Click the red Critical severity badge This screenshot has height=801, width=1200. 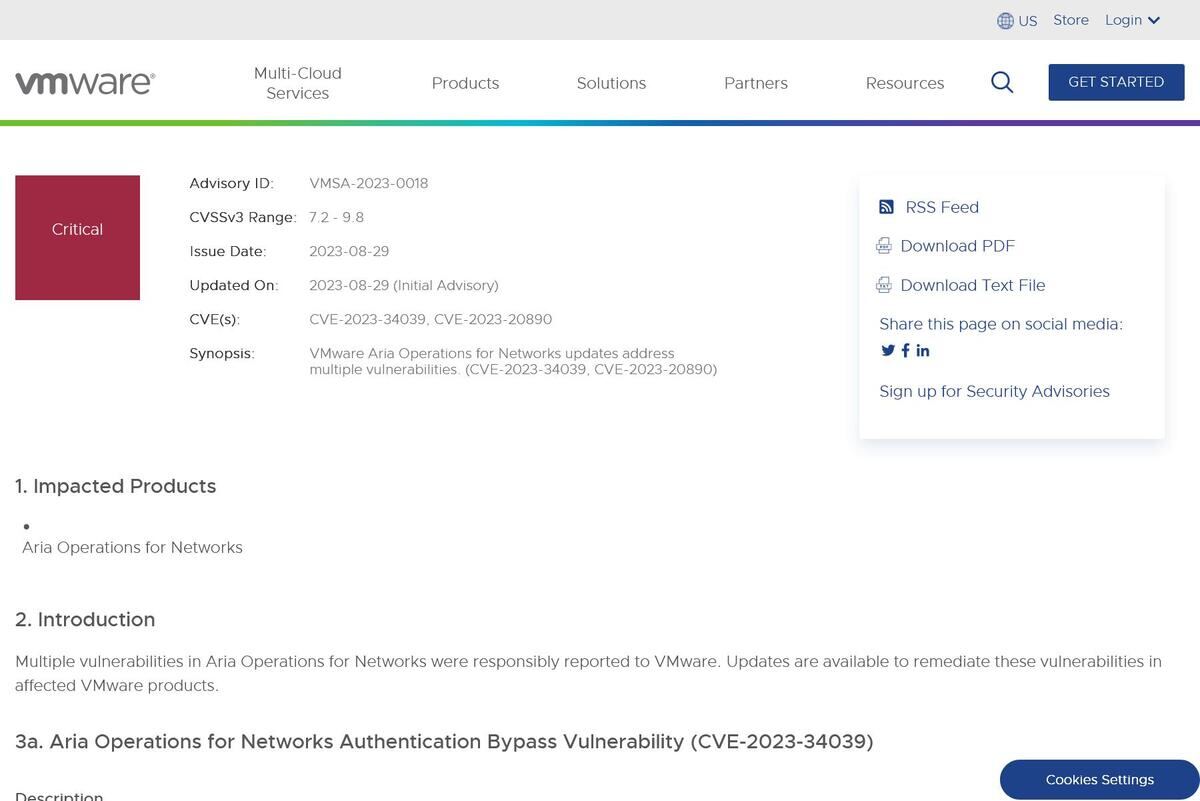77,237
